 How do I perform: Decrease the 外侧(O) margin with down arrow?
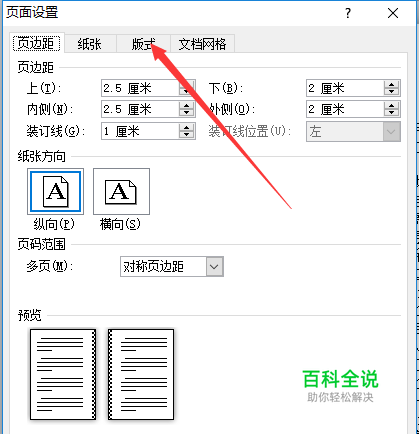click(392, 113)
